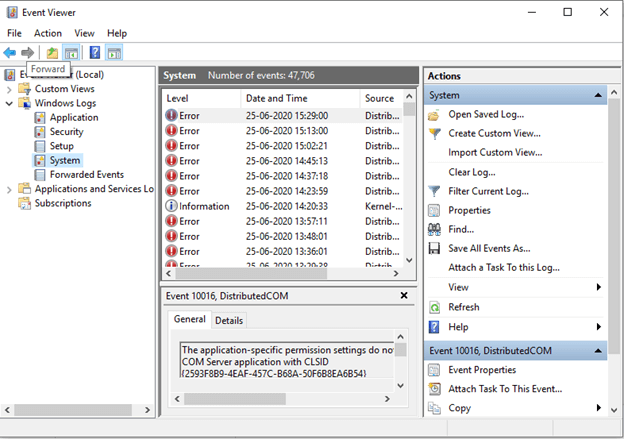Click the Event Properties icon

[x=434, y=370]
